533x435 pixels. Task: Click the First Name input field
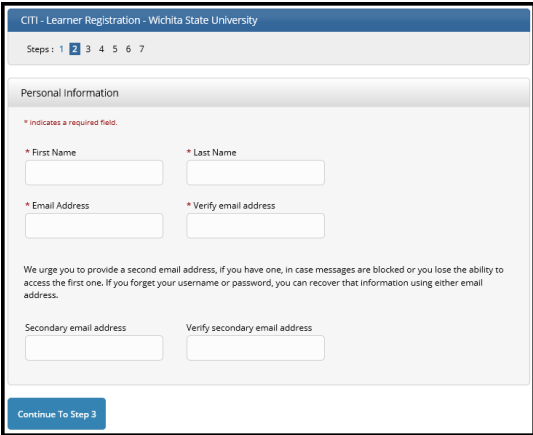tap(94, 173)
